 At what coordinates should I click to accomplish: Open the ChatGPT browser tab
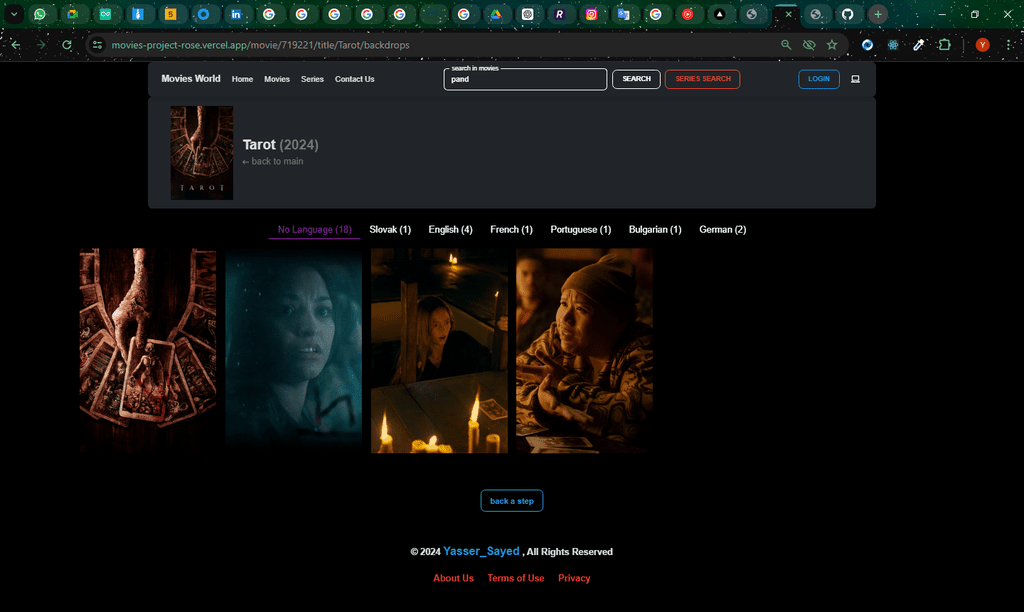[x=528, y=14]
